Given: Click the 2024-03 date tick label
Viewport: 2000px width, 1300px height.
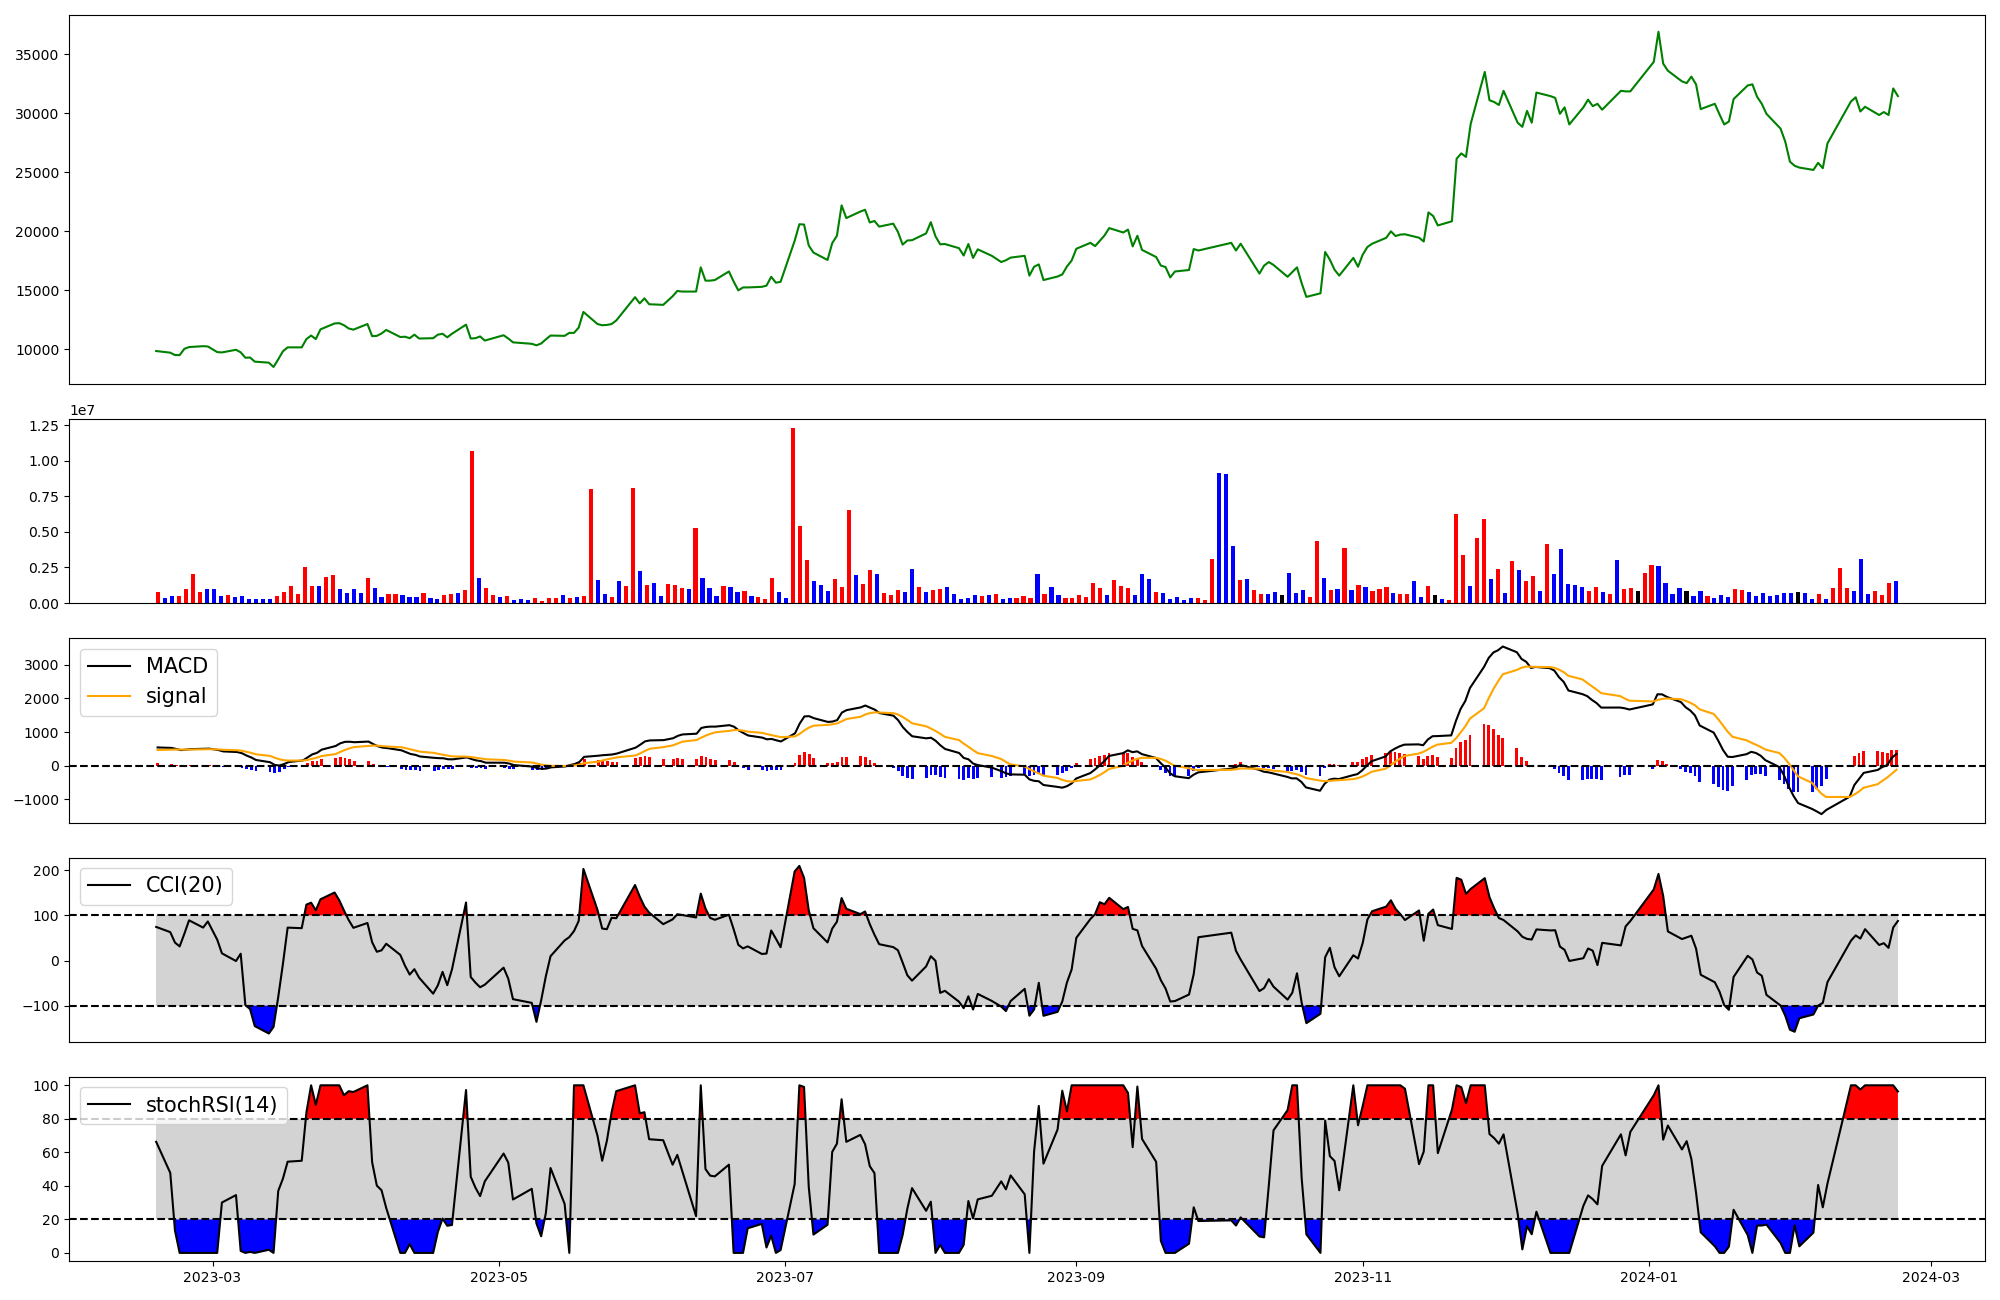Looking at the screenshot, I should tap(1930, 1277).
